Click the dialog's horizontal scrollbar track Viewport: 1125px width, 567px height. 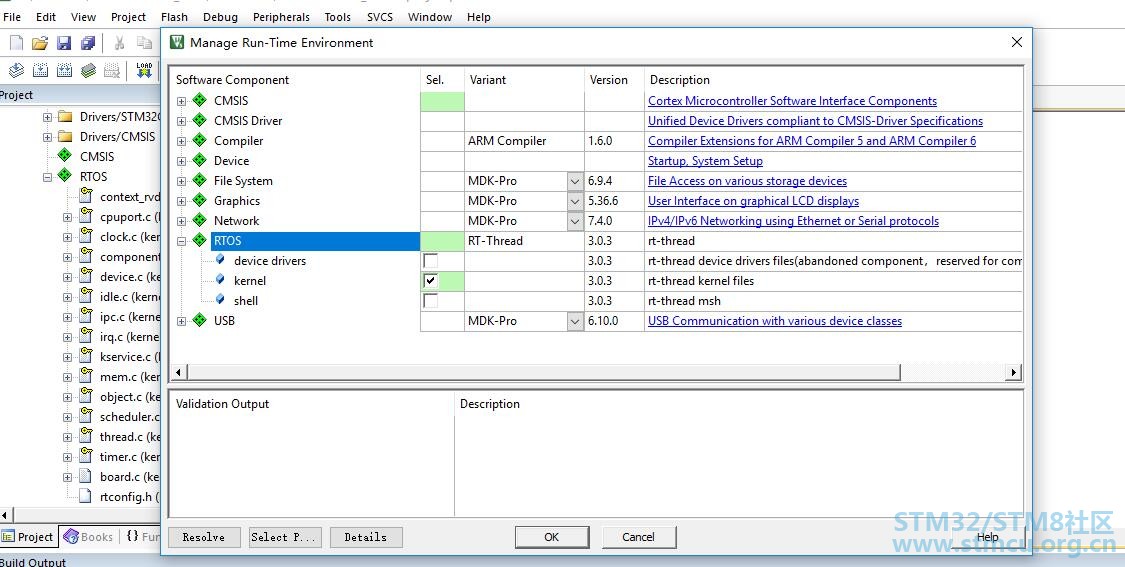coord(953,372)
